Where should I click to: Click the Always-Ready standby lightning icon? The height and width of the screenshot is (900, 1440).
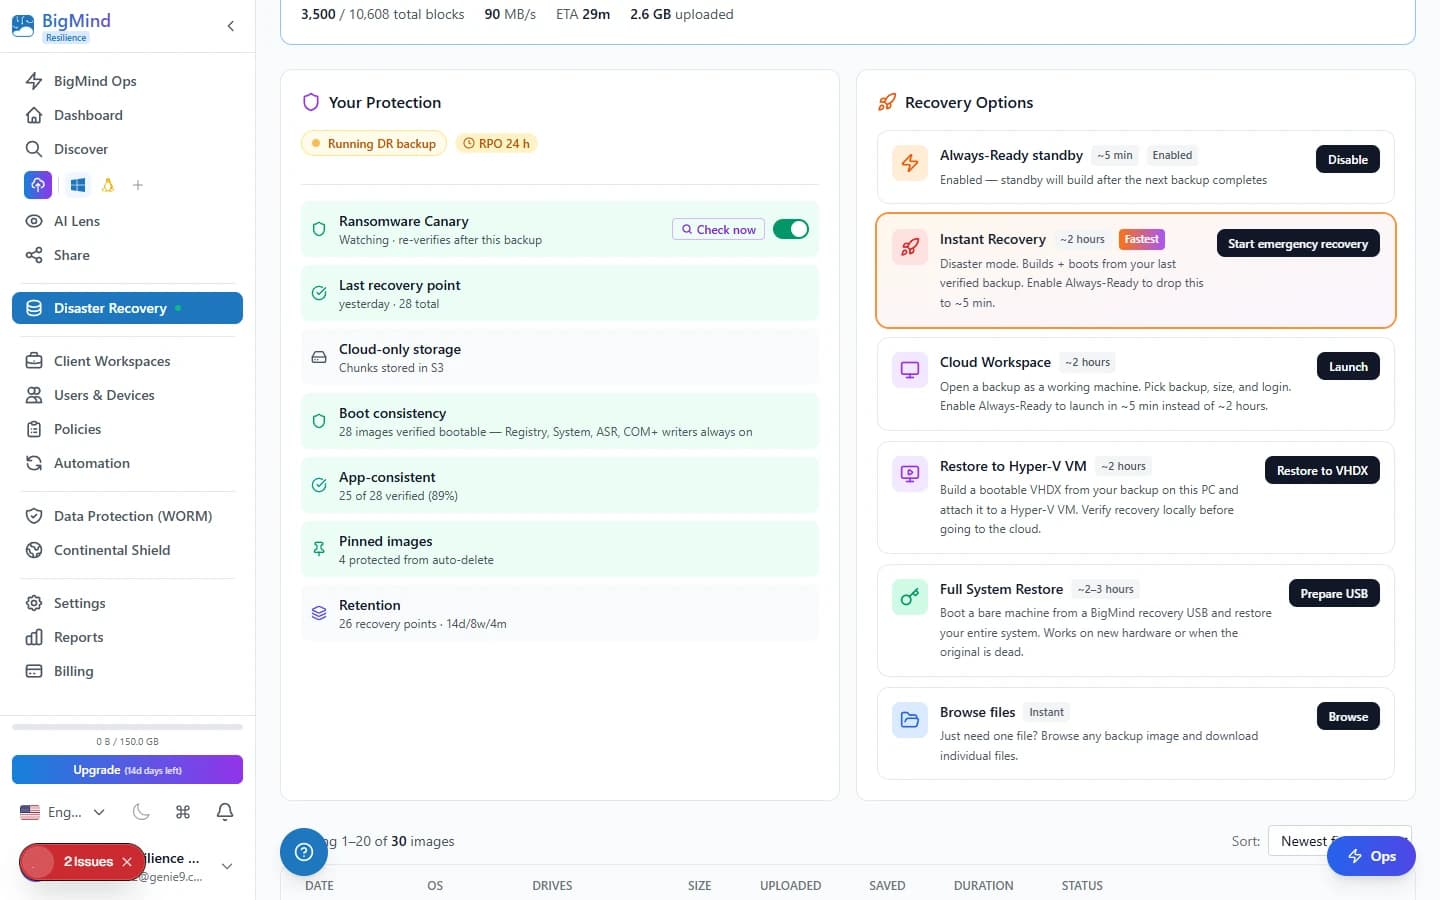[x=910, y=163]
